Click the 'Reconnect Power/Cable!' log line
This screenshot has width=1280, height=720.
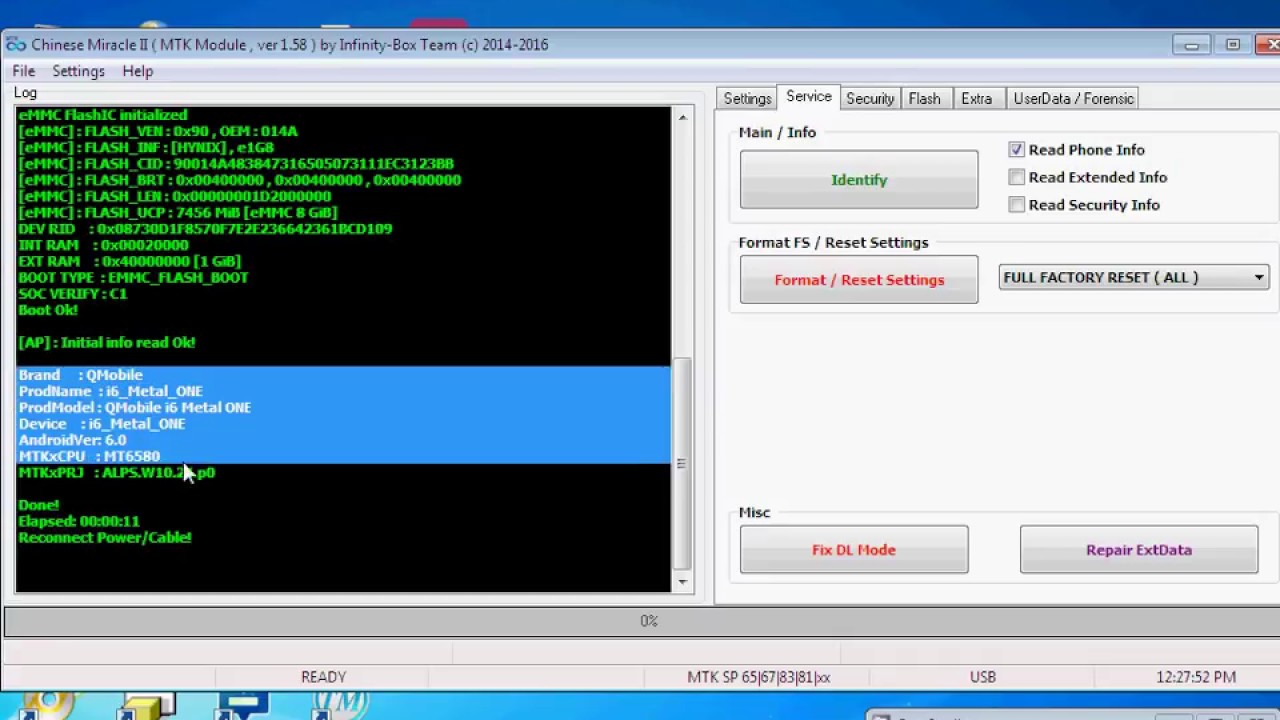point(105,537)
